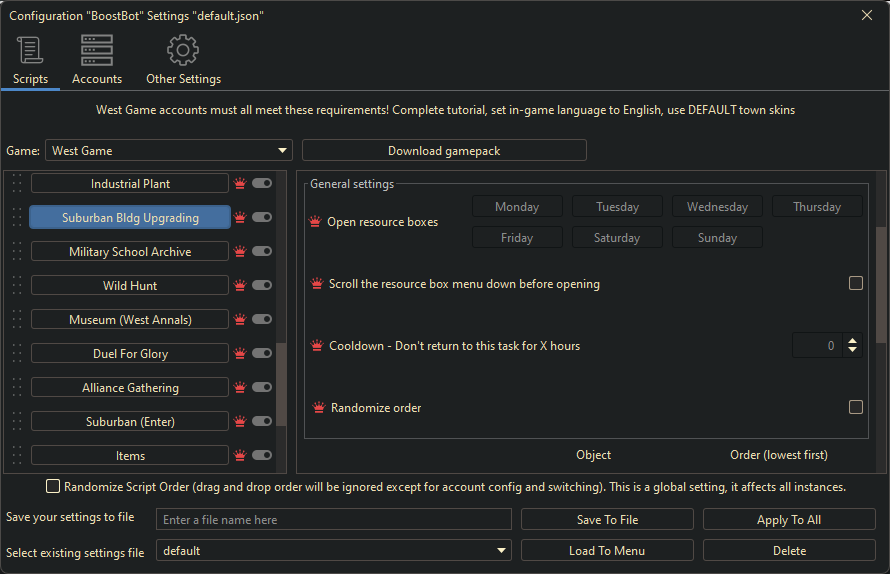Enable Scroll resource box menu checkbox
The height and width of the screenshot is (574, 890).
pyautogui.click(x=856, y=284)
